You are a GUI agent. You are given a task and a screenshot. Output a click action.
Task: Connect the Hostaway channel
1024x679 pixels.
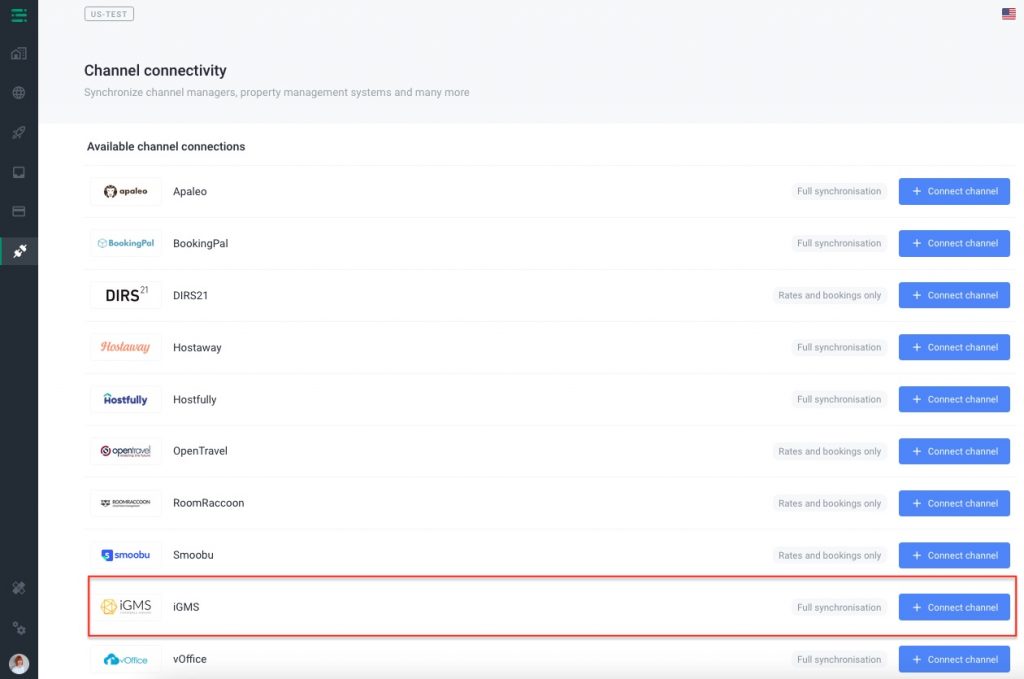[x=954, y=347]
